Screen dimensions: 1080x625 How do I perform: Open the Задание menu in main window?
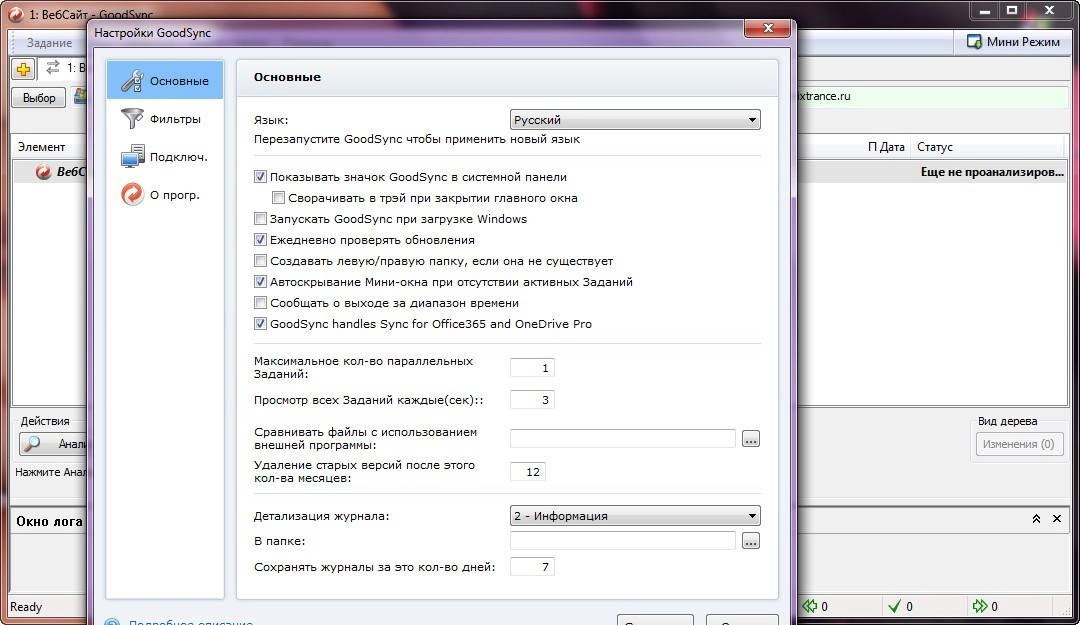coord(49,43)
